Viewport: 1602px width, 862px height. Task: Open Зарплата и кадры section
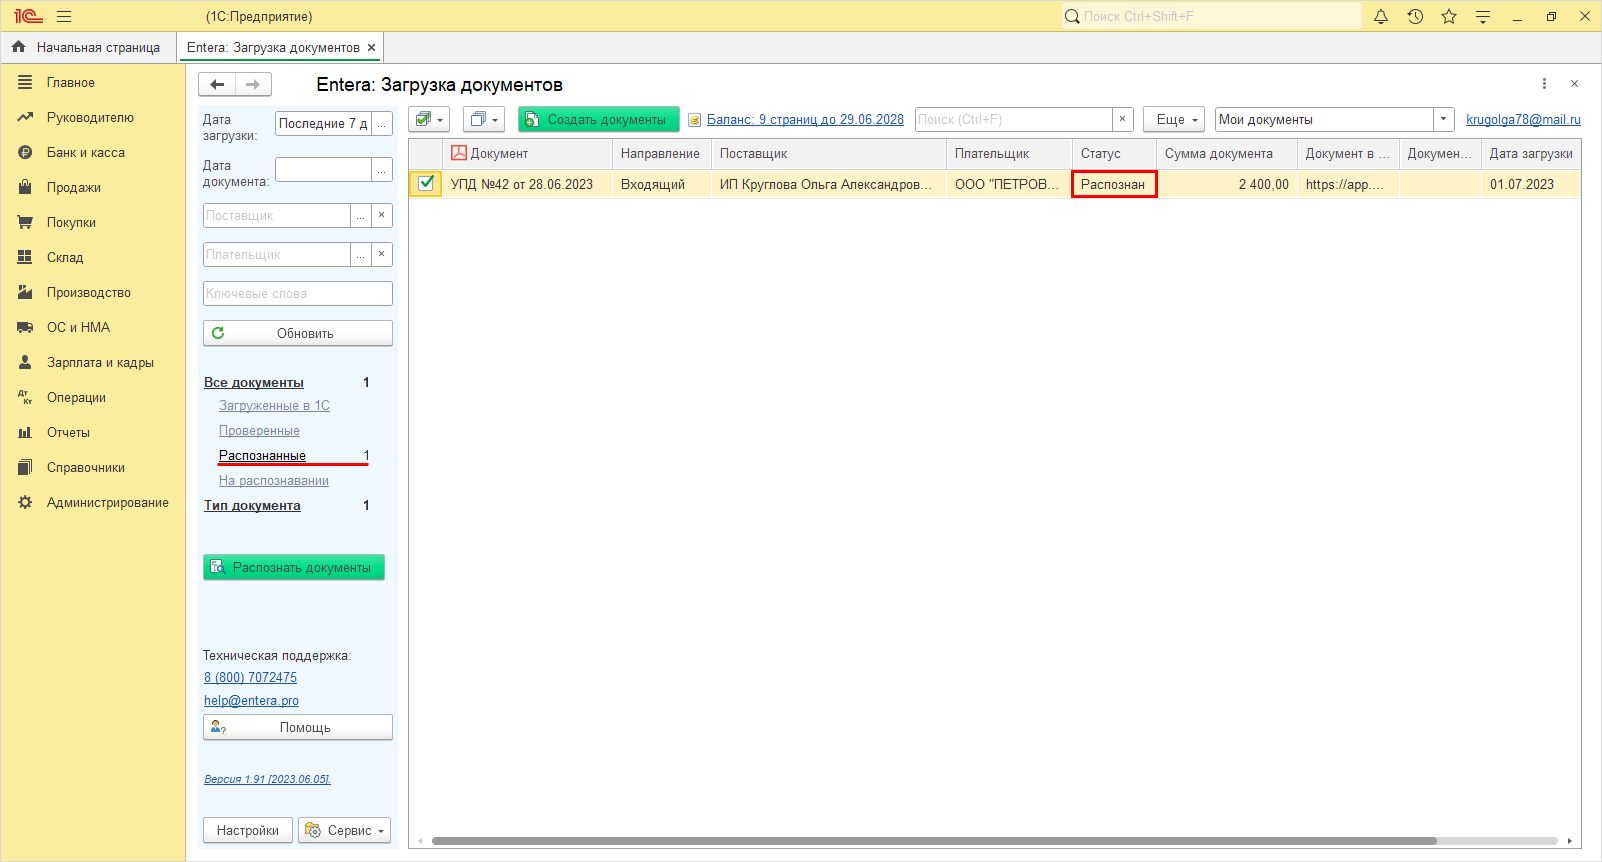(x=93, y=363)
